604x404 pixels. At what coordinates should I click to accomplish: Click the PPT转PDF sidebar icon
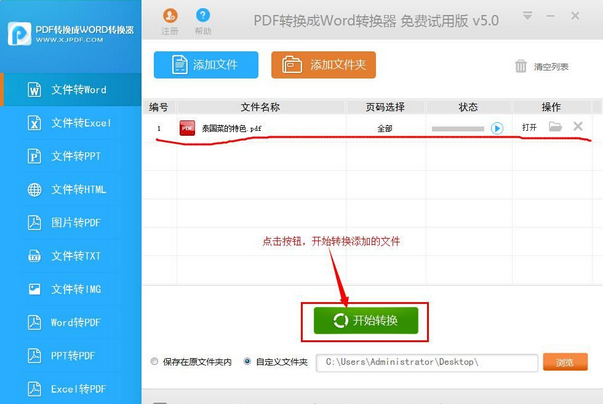tap(34, 355)
